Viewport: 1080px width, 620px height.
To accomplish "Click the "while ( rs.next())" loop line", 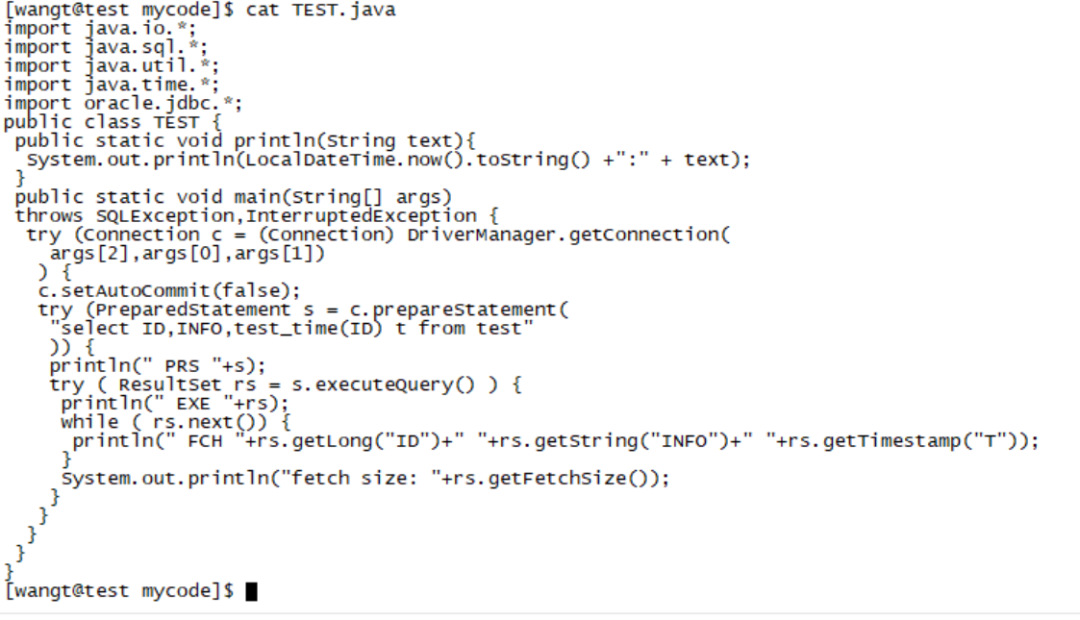I will click(x=175, y=423).
